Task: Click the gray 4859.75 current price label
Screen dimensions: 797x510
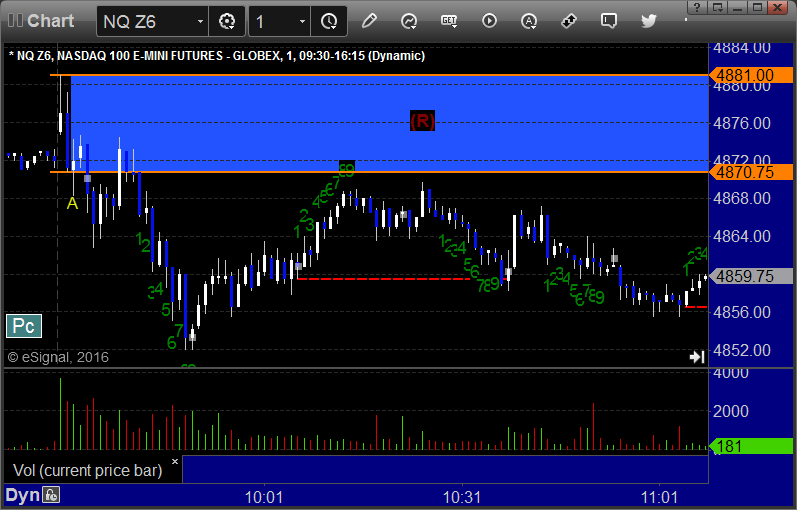Action: click(x=751, y=276)
